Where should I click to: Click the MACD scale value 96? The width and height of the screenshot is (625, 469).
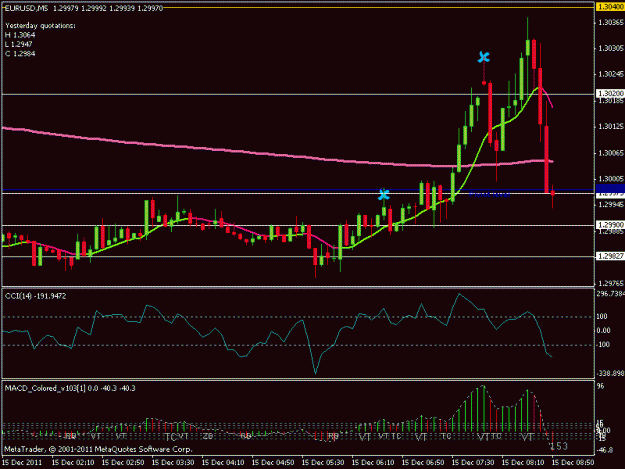601,386
